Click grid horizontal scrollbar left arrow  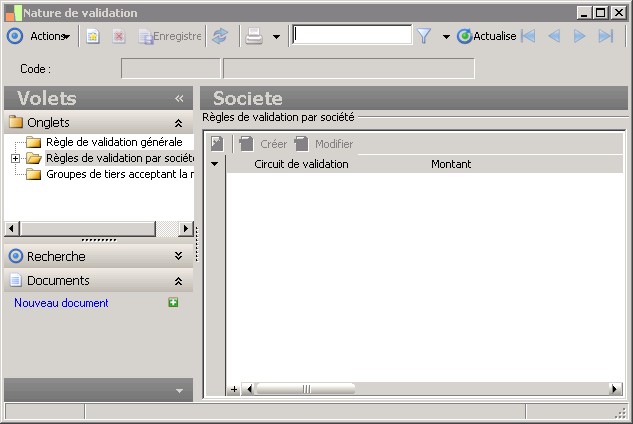tap(249, 389)
